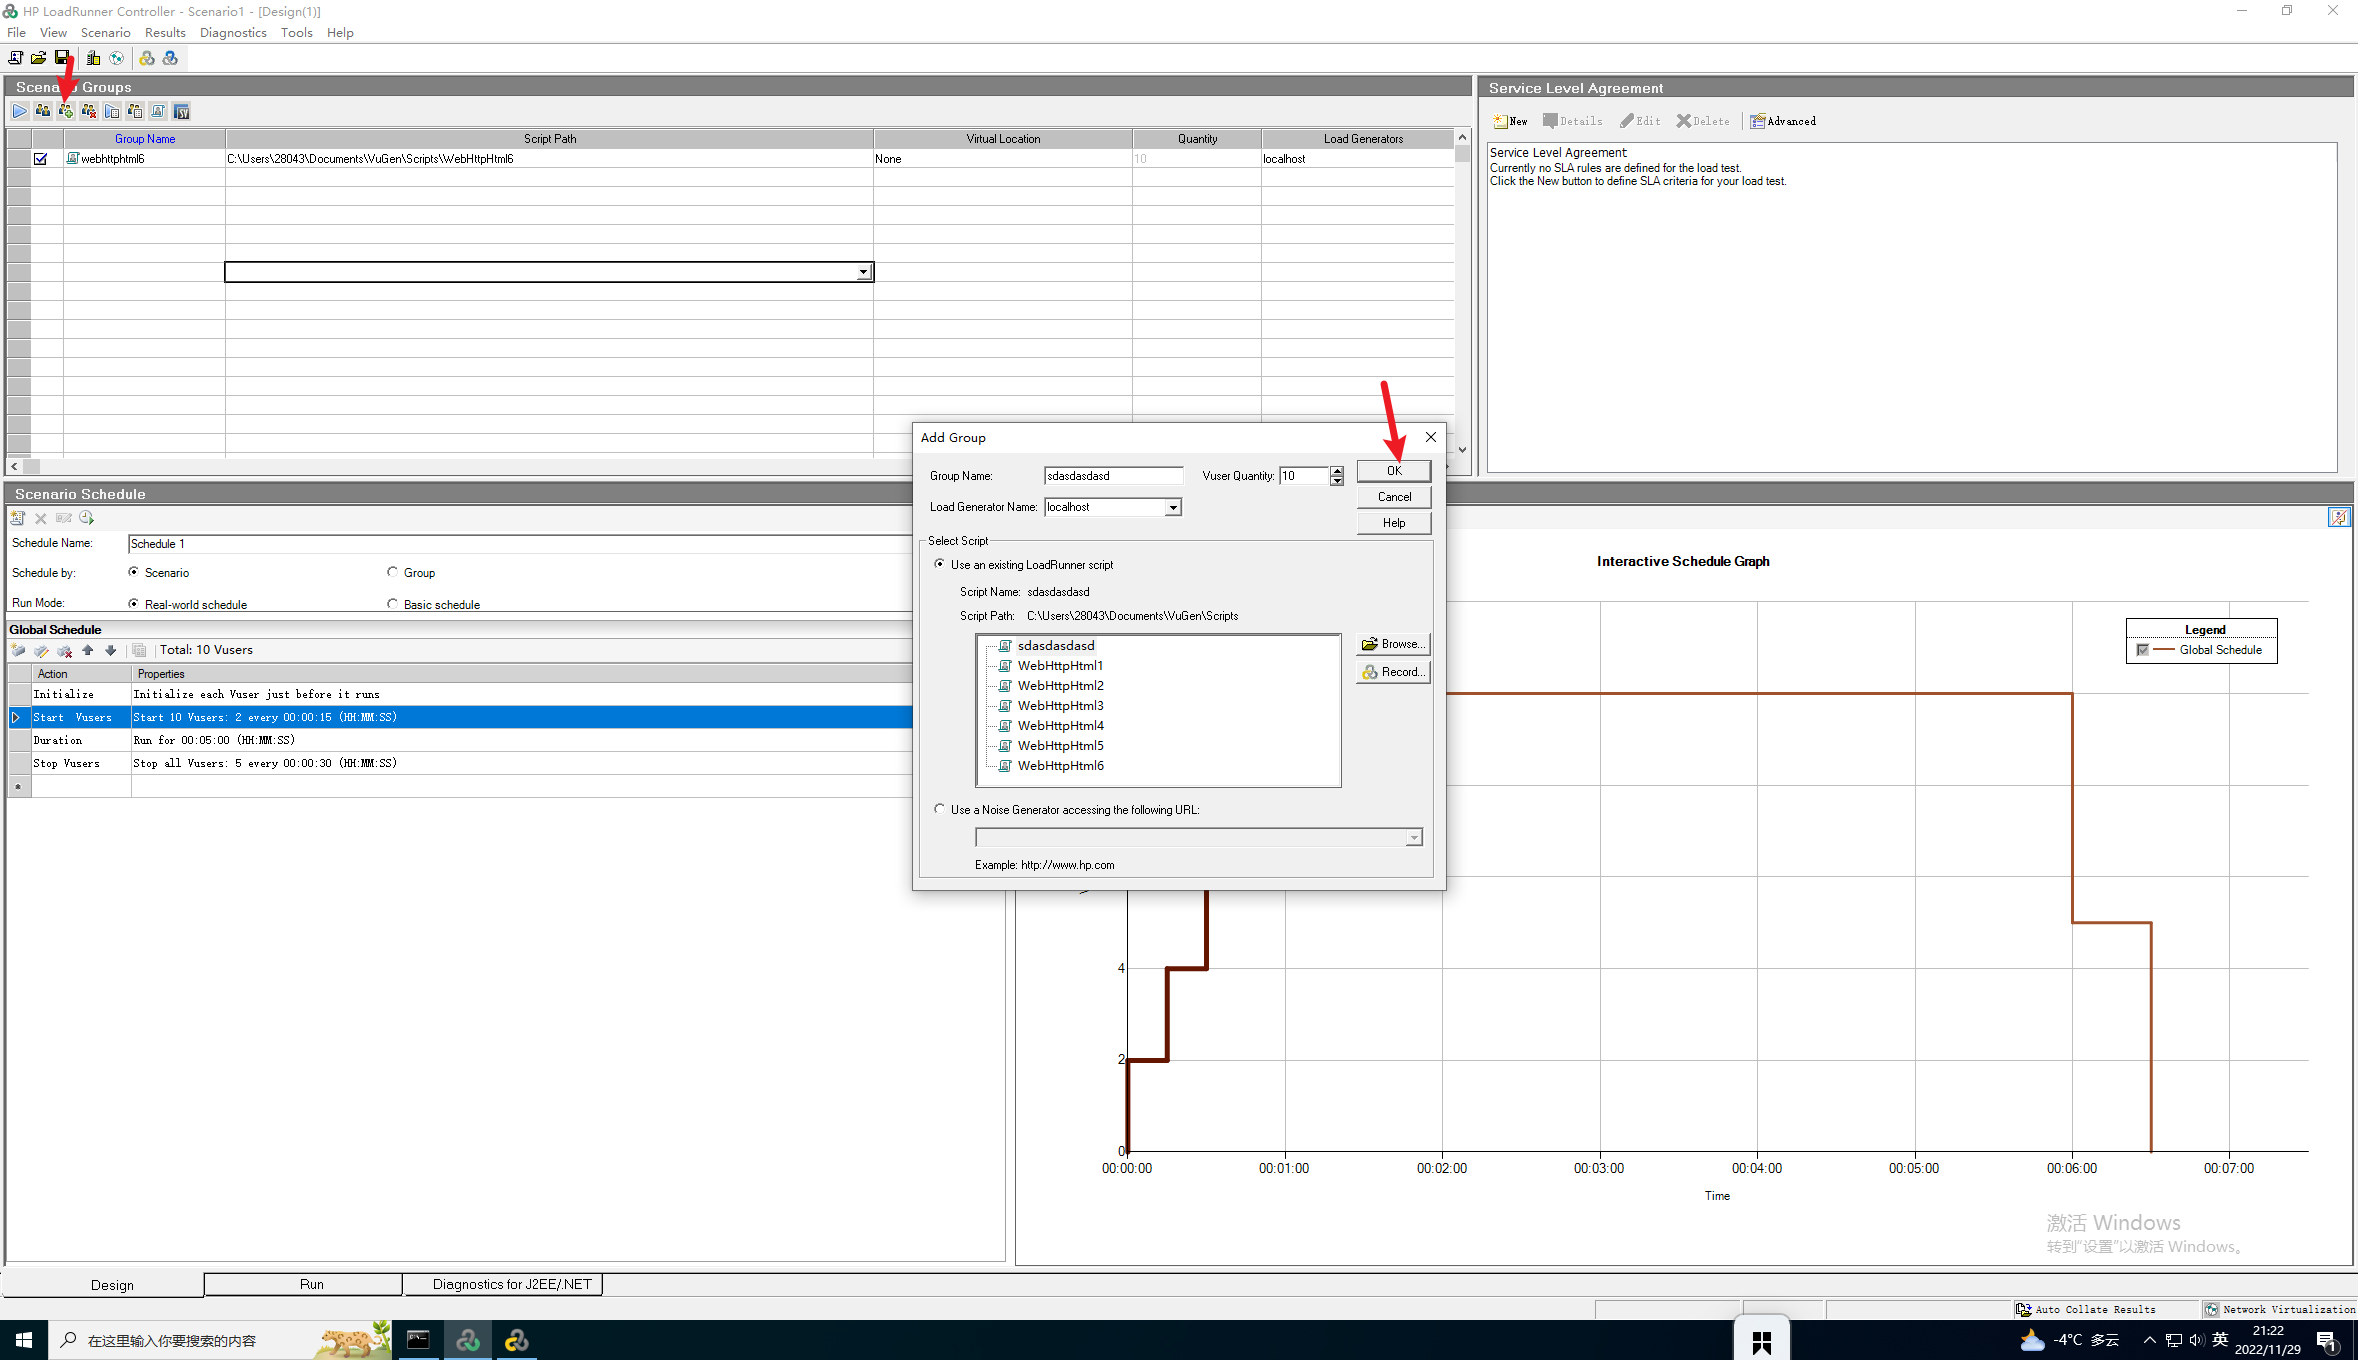The width and height of the screenshot is (2358, 1360).
Task: Open the Script Path dropdown in groups table
Action: pyautogui.click(x=863, y=271)
